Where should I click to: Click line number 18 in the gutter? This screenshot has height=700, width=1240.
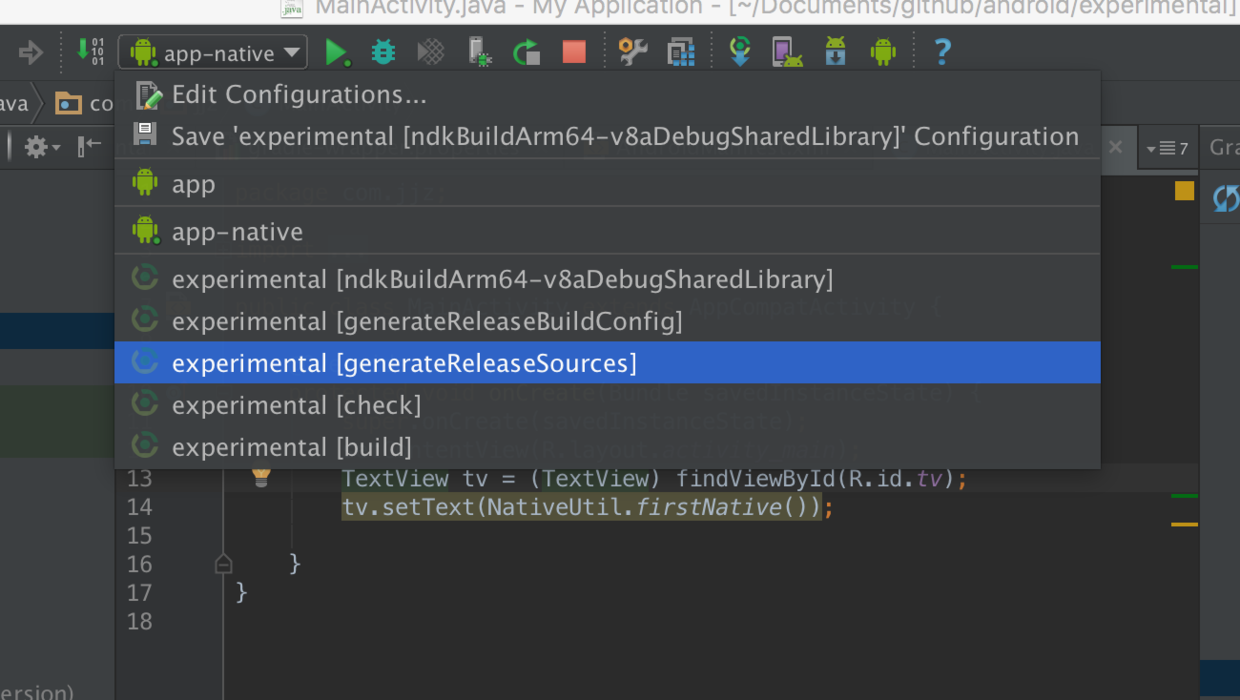(139, 621)
